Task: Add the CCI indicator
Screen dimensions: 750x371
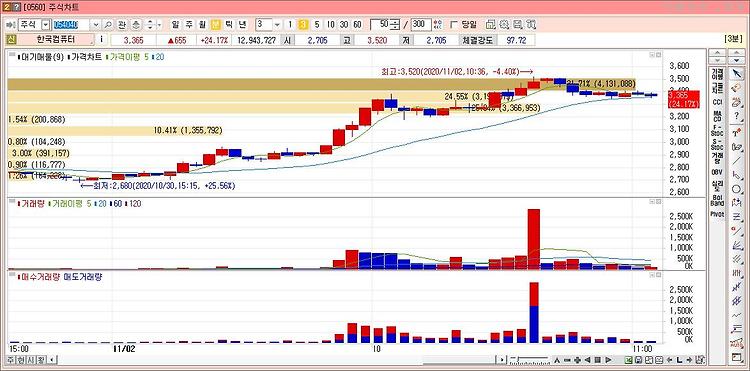Action: (717, 102)
